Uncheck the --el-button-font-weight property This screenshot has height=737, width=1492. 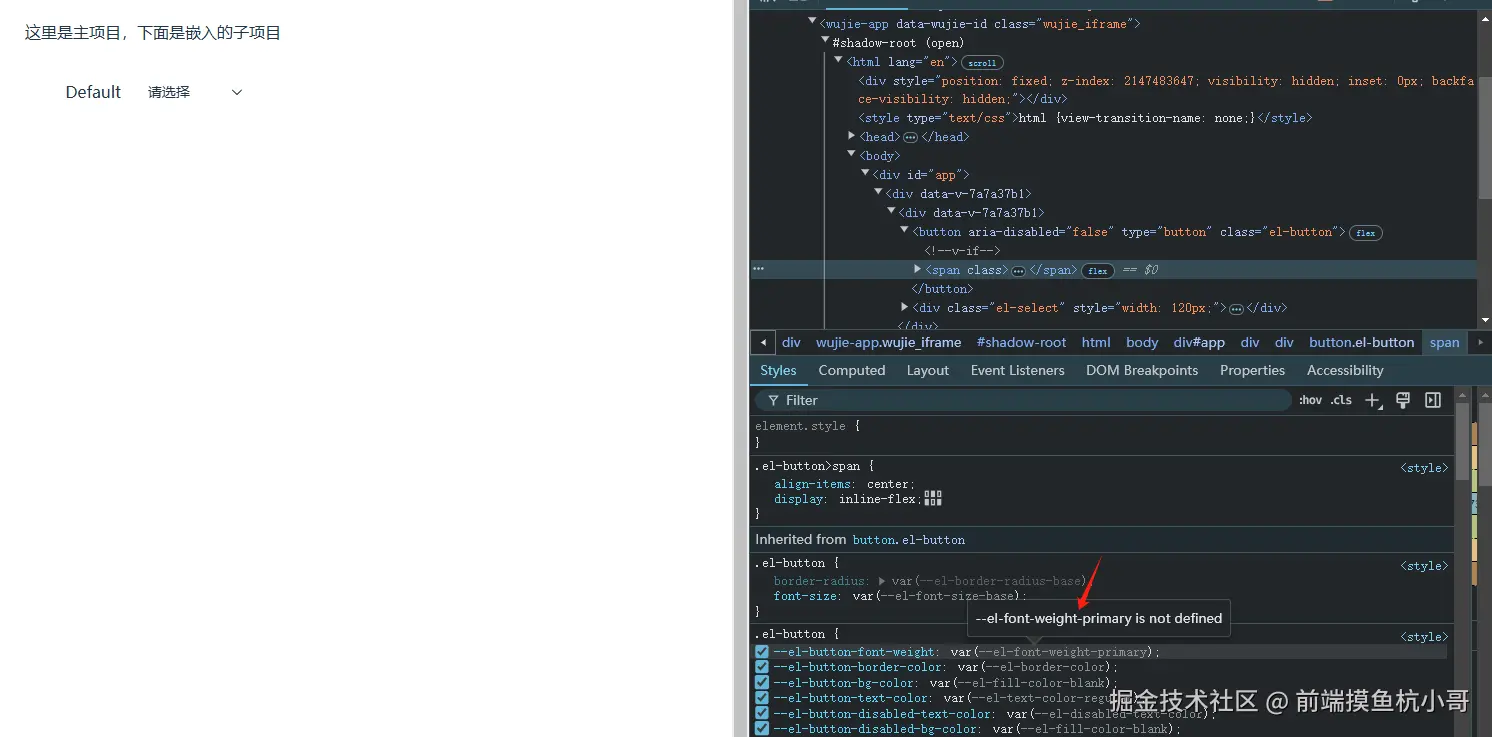click(x=761, y=651)
